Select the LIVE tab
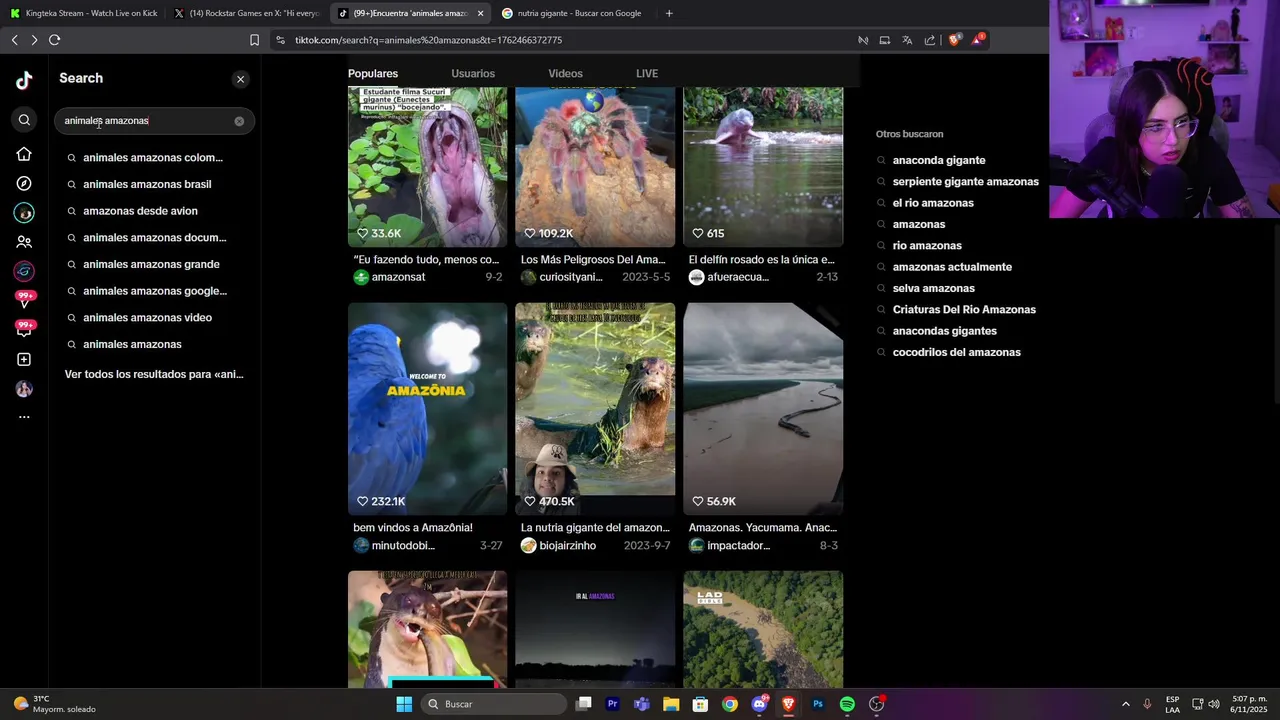 647,74
